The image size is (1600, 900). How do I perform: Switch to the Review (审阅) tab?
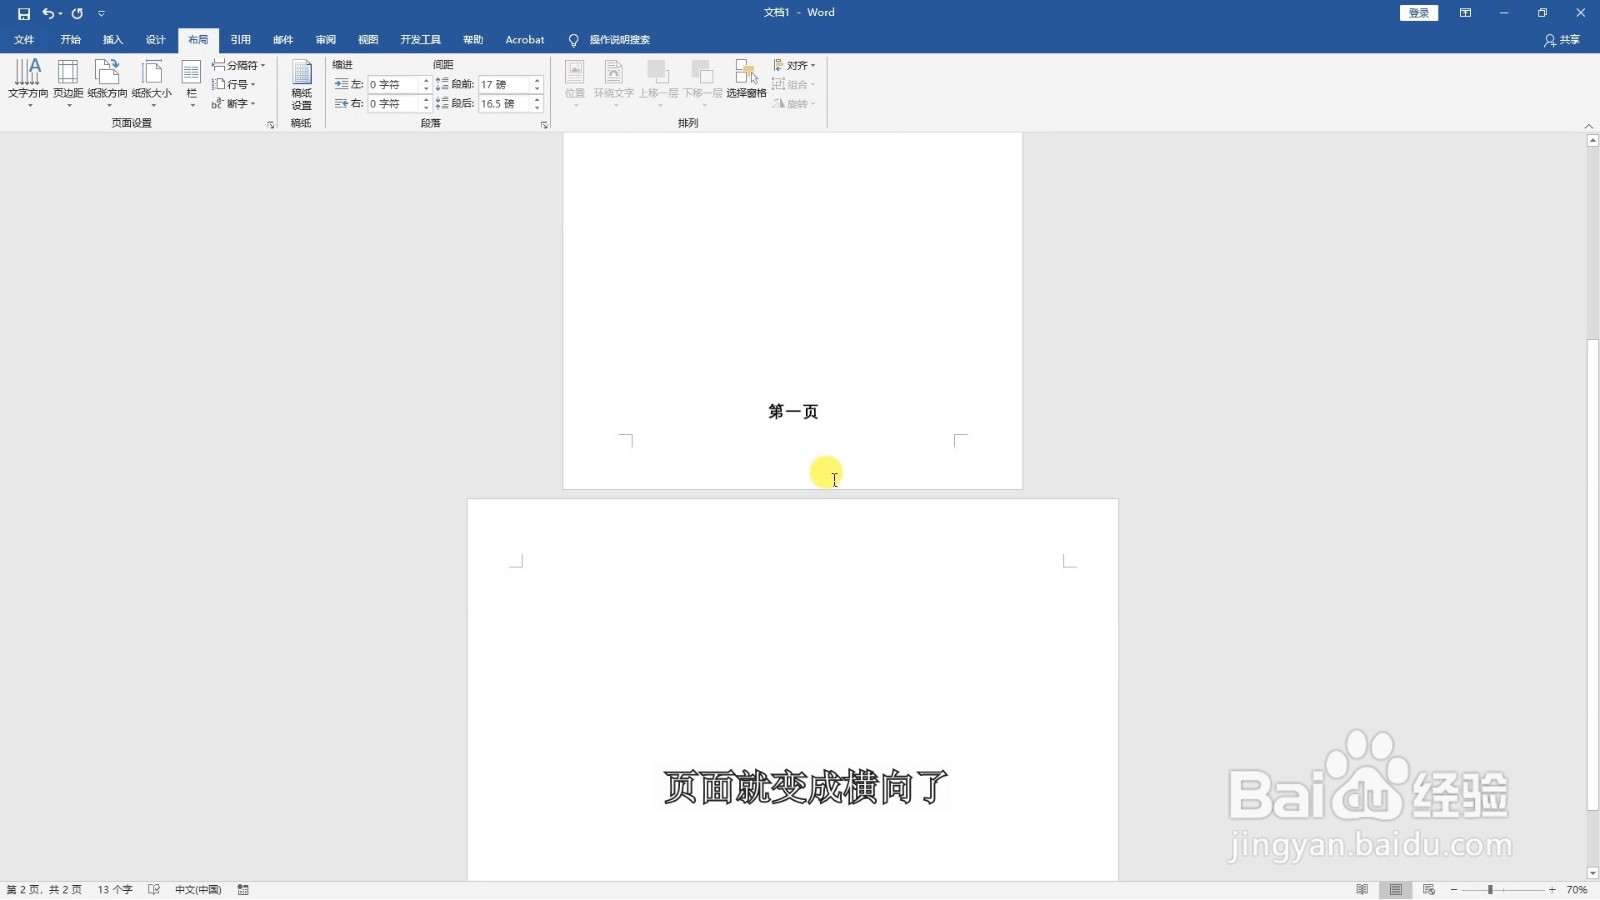[x=326, y=40]
